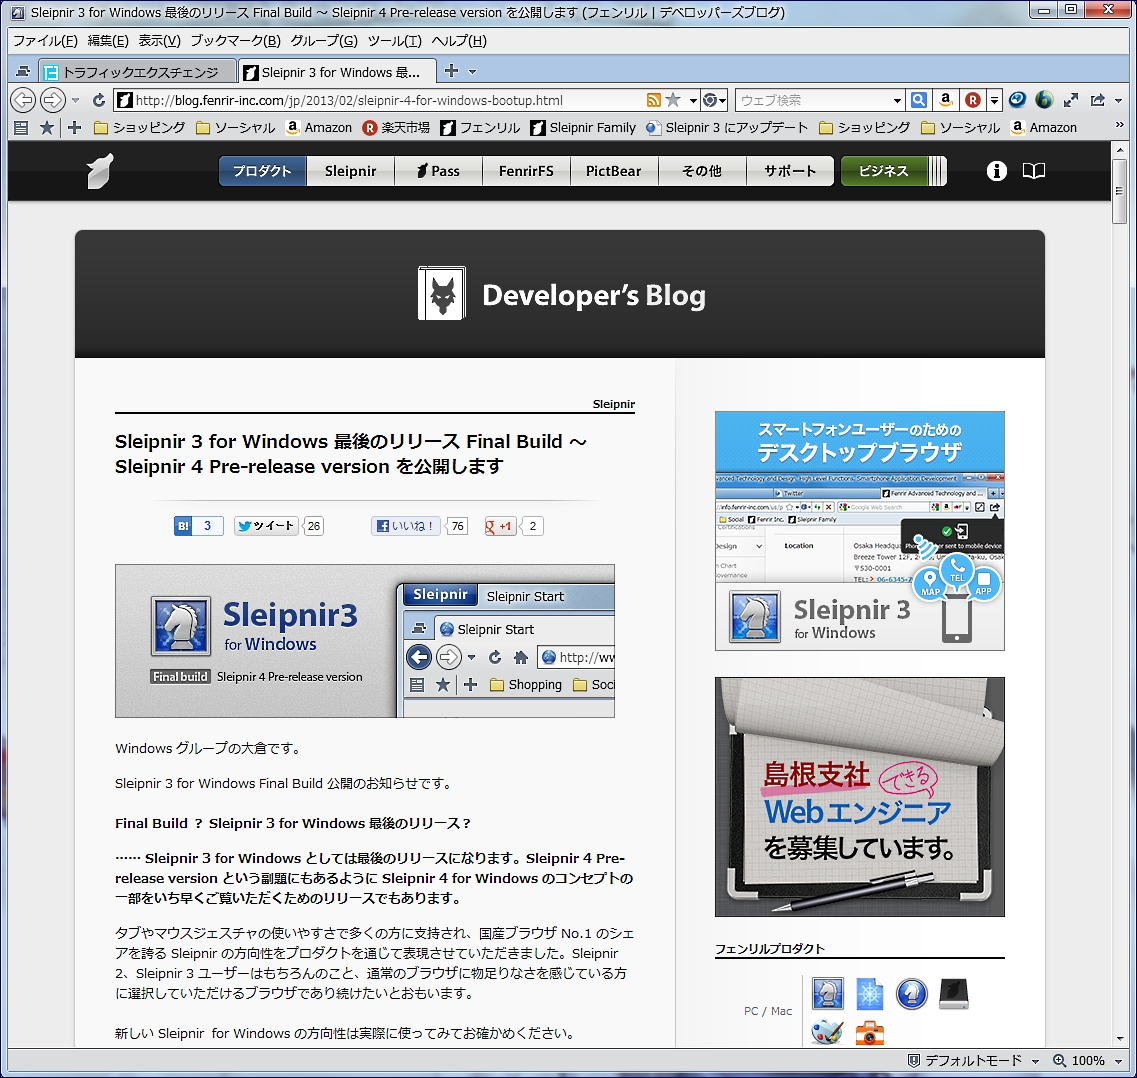Click the round blue Sleipnir Mac product icon
This screenshot has height=1078, width=1137.
(911, 993)
